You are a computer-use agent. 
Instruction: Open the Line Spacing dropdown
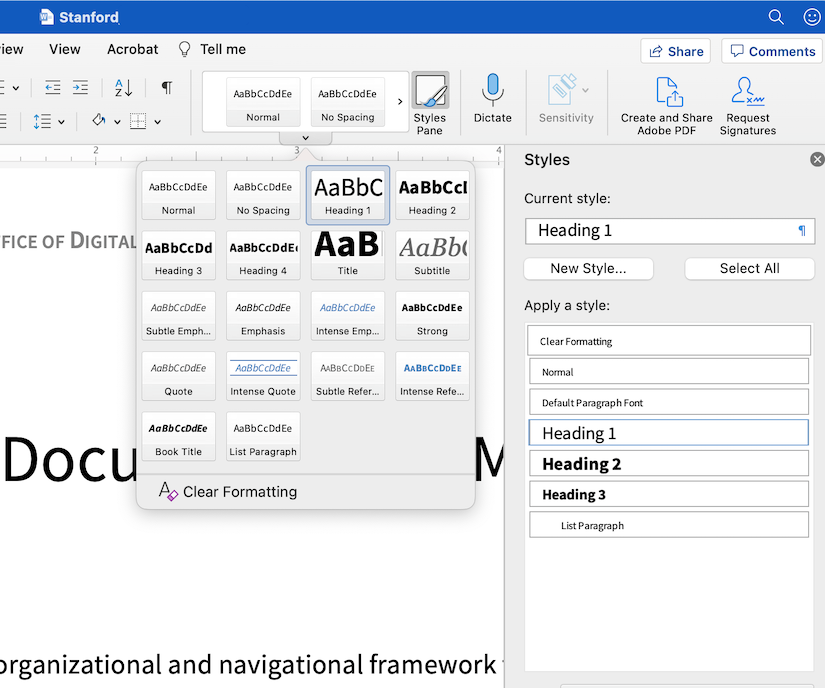point(48,121)
